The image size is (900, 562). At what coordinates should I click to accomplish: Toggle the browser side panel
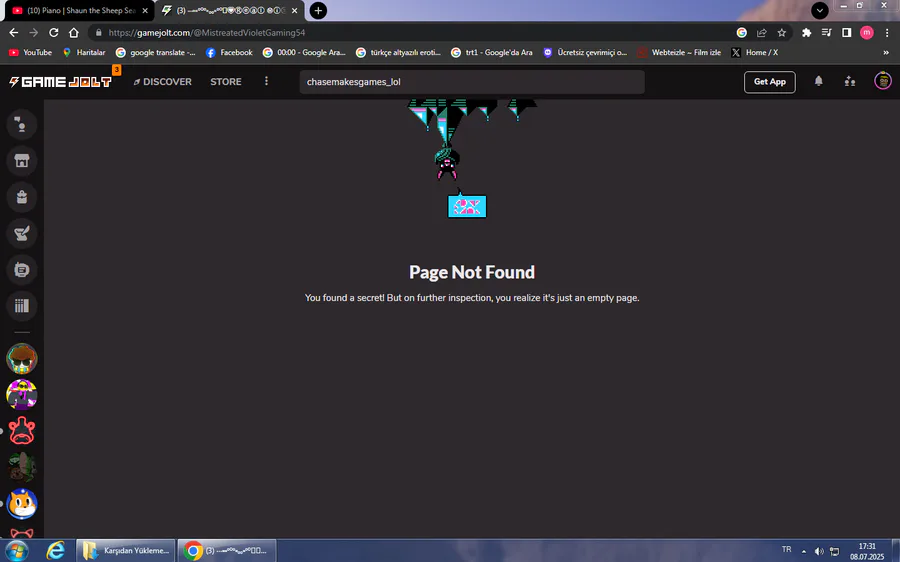click(847, 33)
